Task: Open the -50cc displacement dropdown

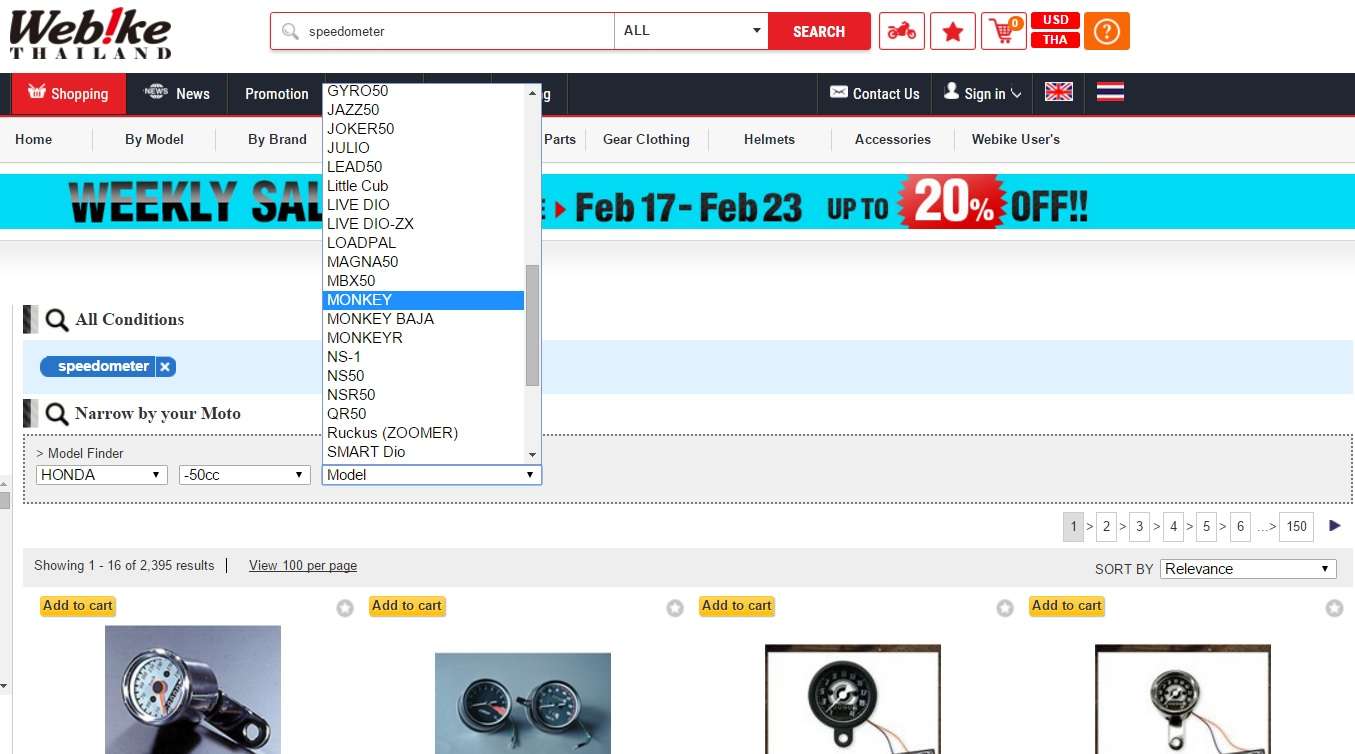Action: tap(245, 475)
